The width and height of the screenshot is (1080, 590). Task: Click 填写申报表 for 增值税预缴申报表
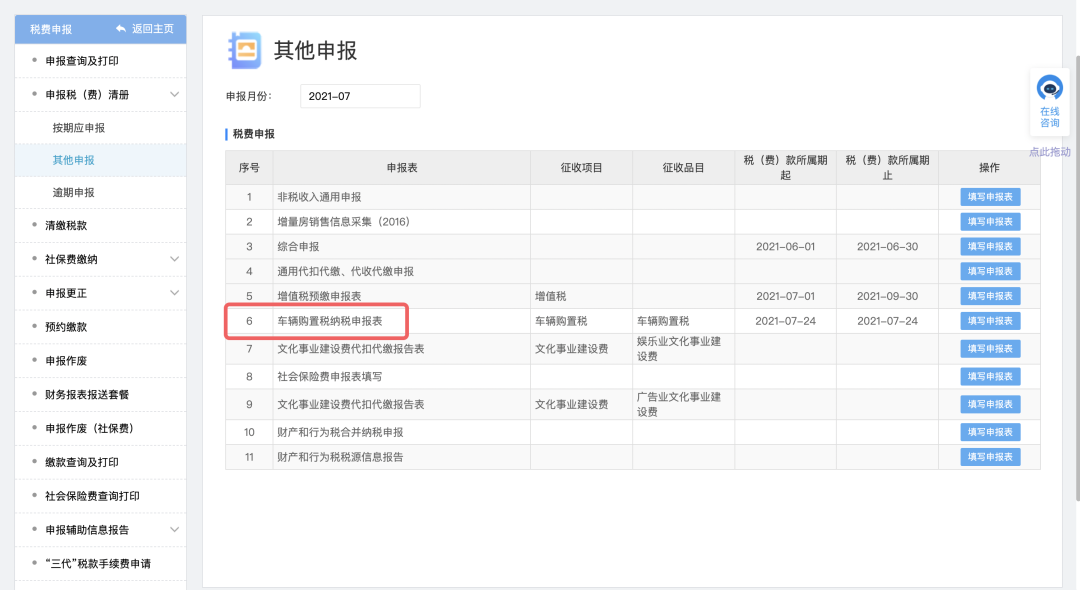990,296
